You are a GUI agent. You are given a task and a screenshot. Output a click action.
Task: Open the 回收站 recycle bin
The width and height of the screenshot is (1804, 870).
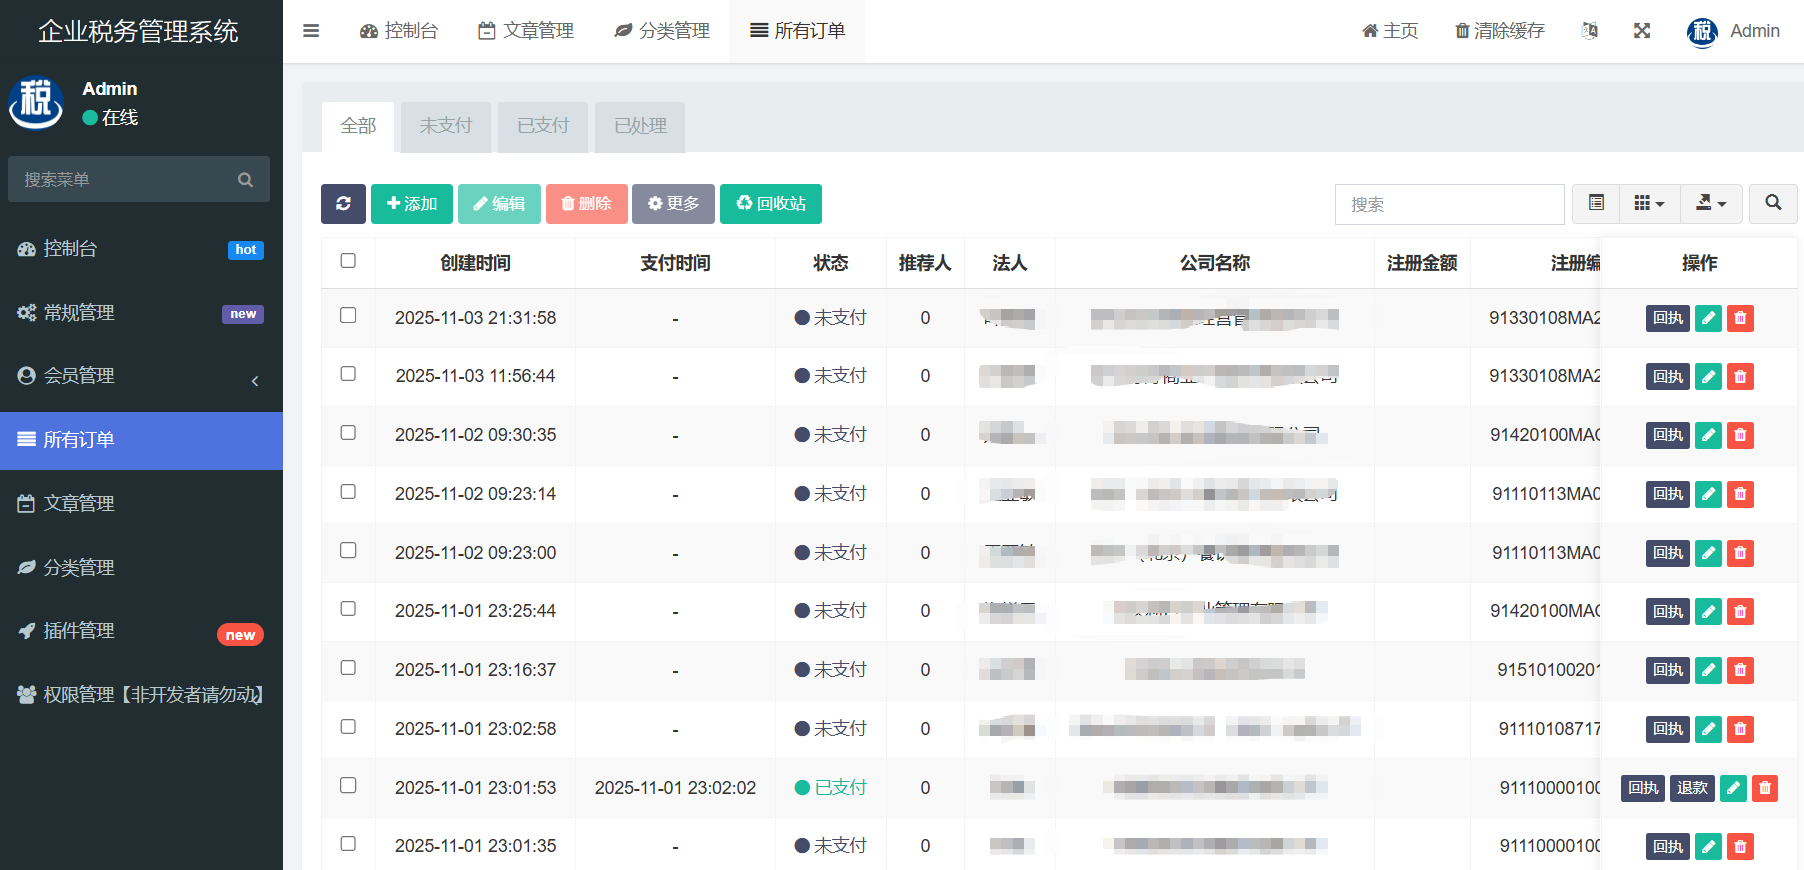pos(770,204)
